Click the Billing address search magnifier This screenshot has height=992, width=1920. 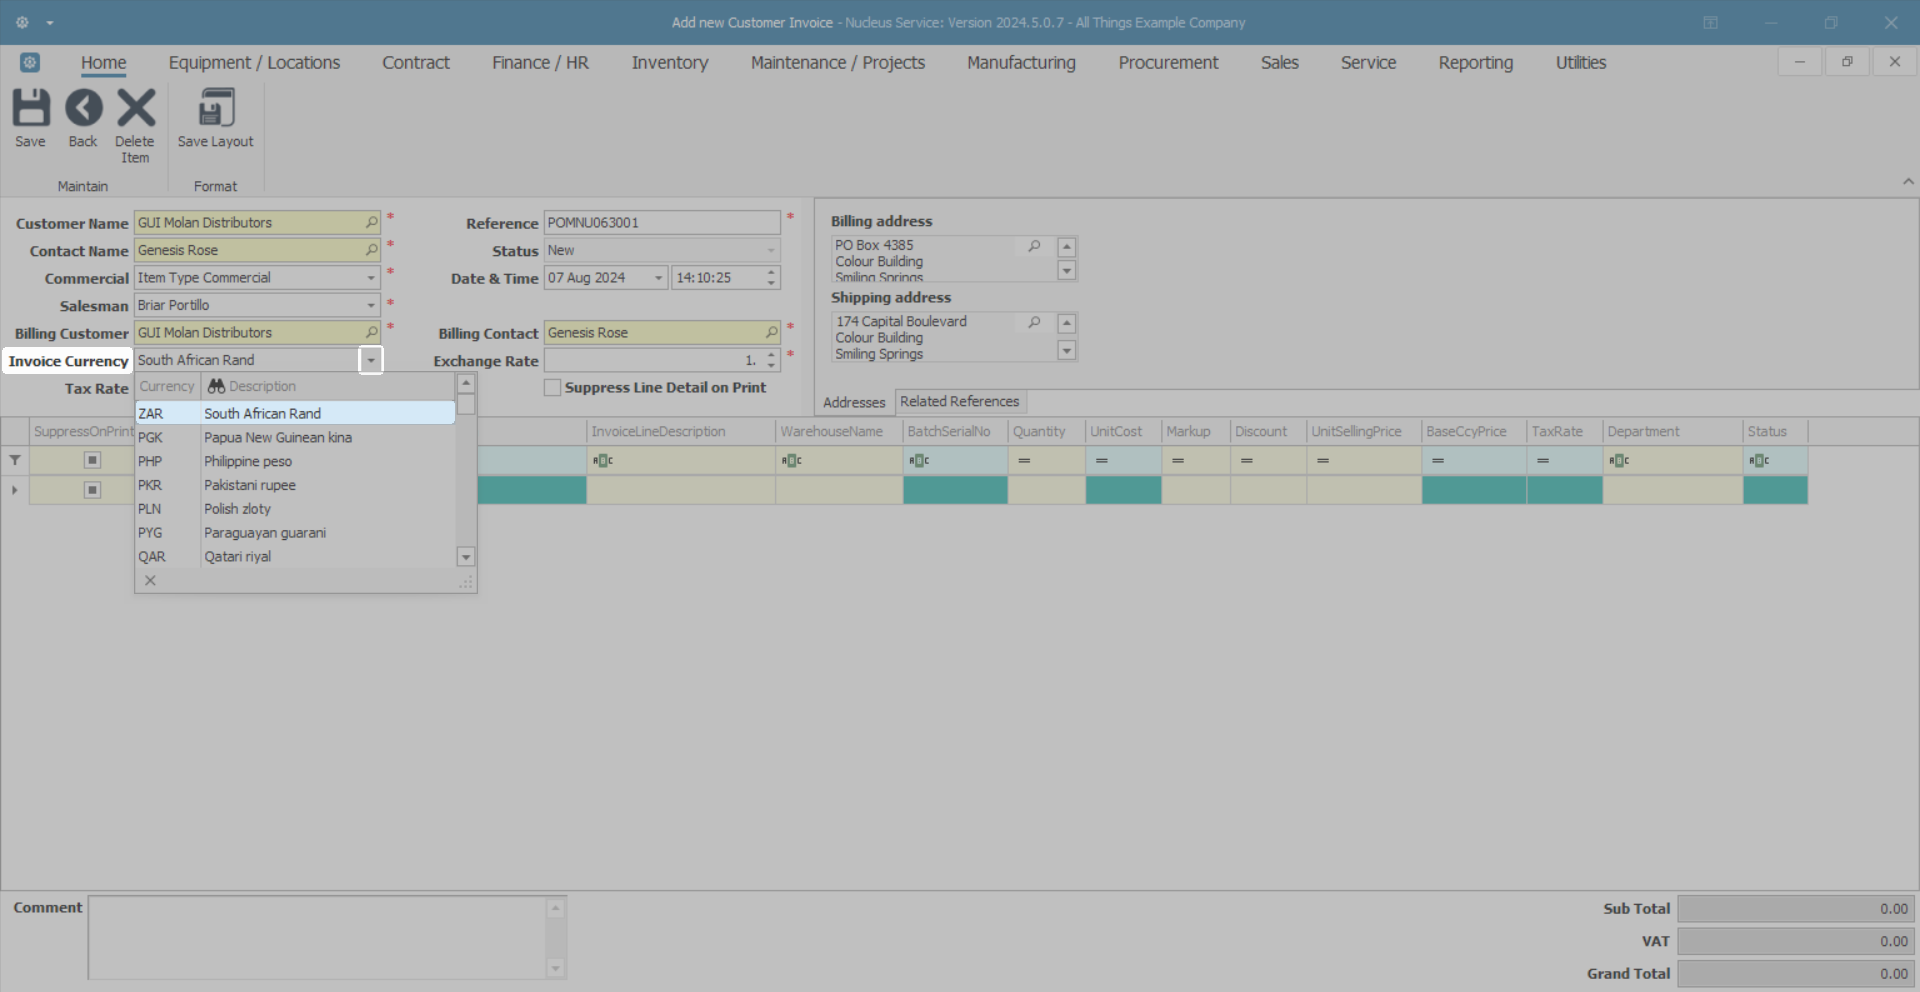coord(1035,246)
